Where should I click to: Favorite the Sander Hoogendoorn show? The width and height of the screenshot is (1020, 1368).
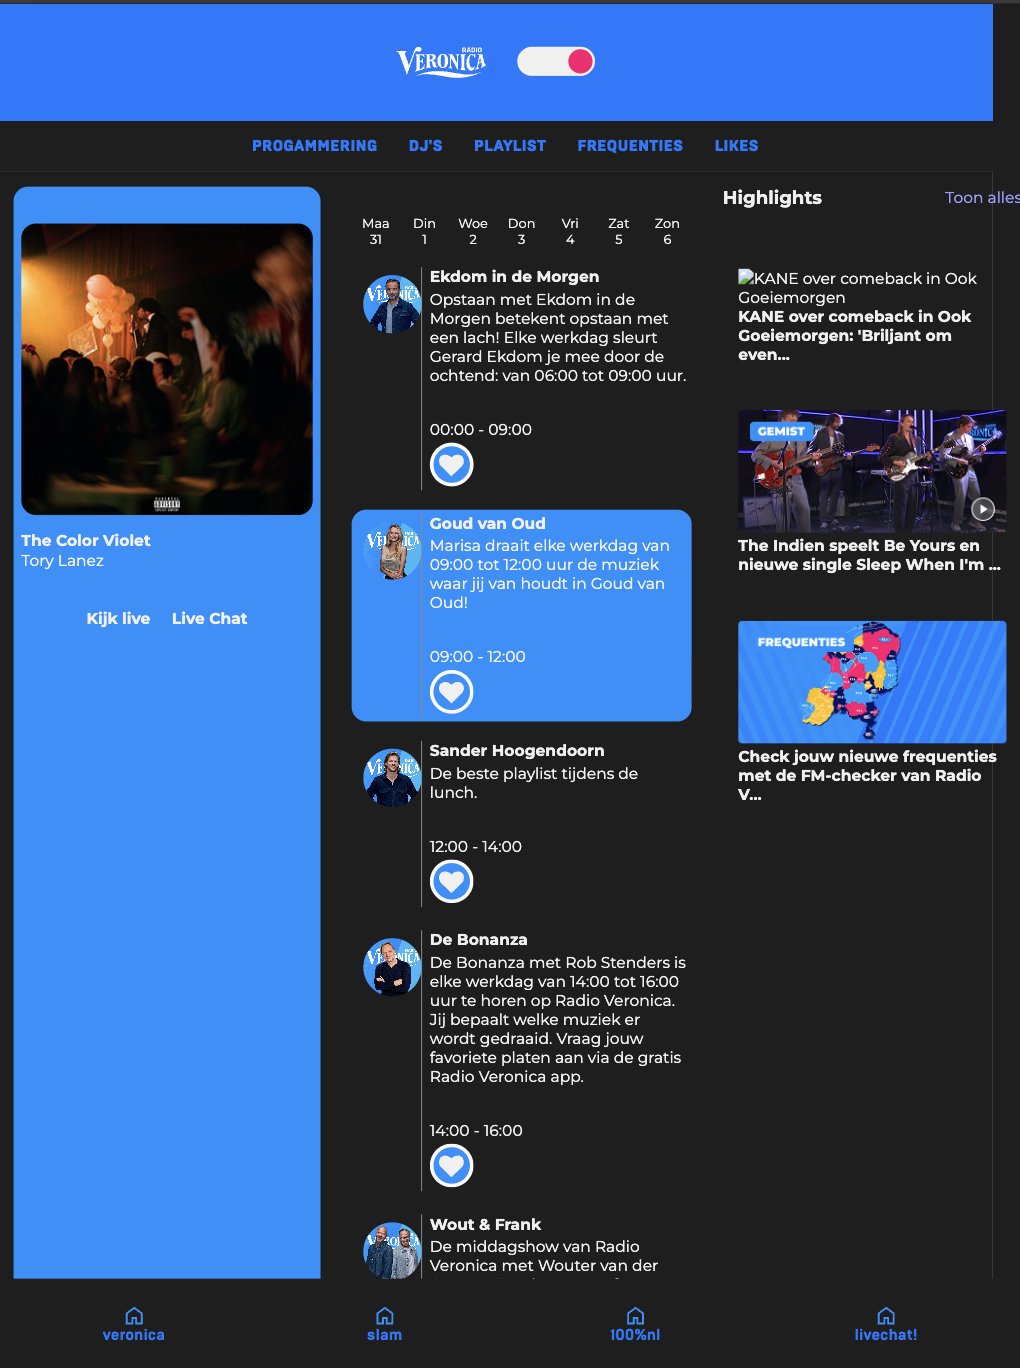451,882
